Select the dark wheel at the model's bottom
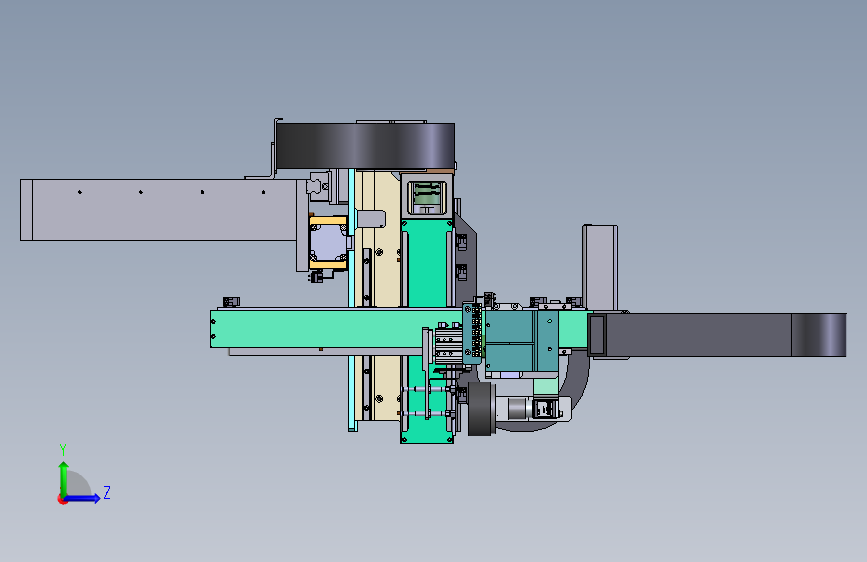 pos(482,409)
